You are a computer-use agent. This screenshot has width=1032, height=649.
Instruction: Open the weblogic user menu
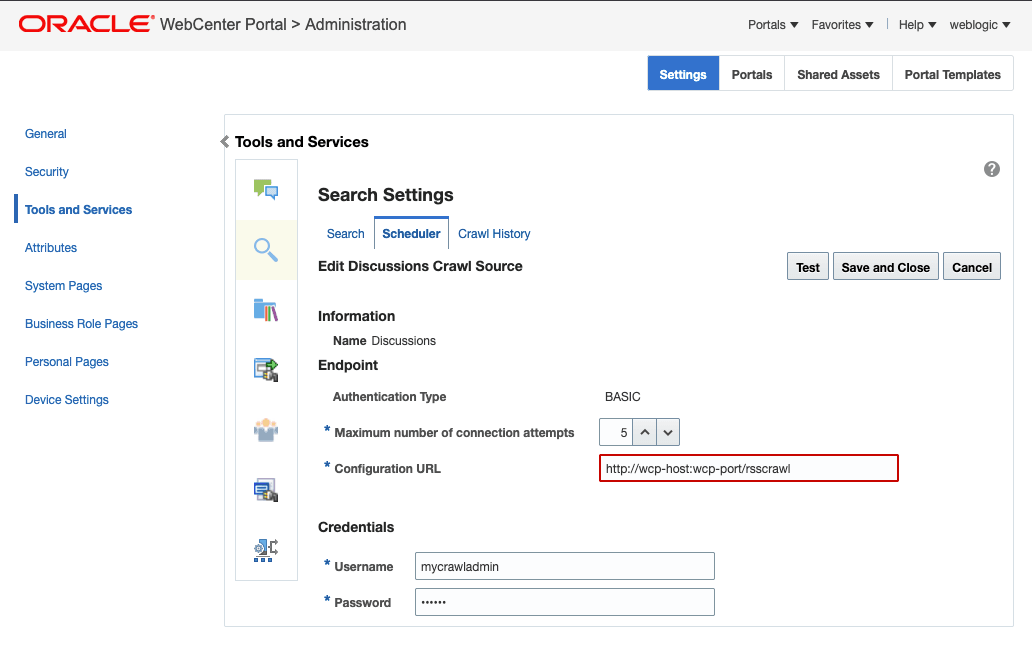tap(980, 25)
